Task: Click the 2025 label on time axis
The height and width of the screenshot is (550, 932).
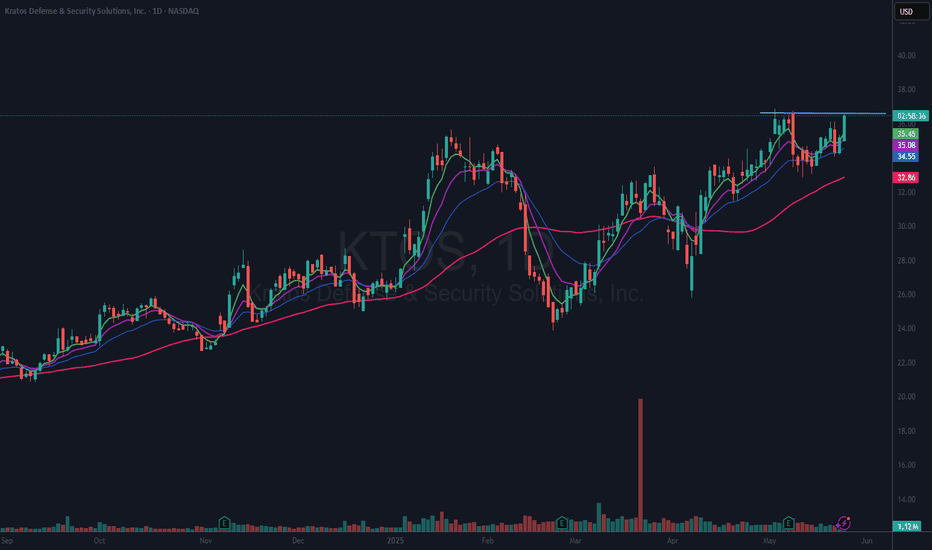Action: pyautogui.click(x=395, y=541)
